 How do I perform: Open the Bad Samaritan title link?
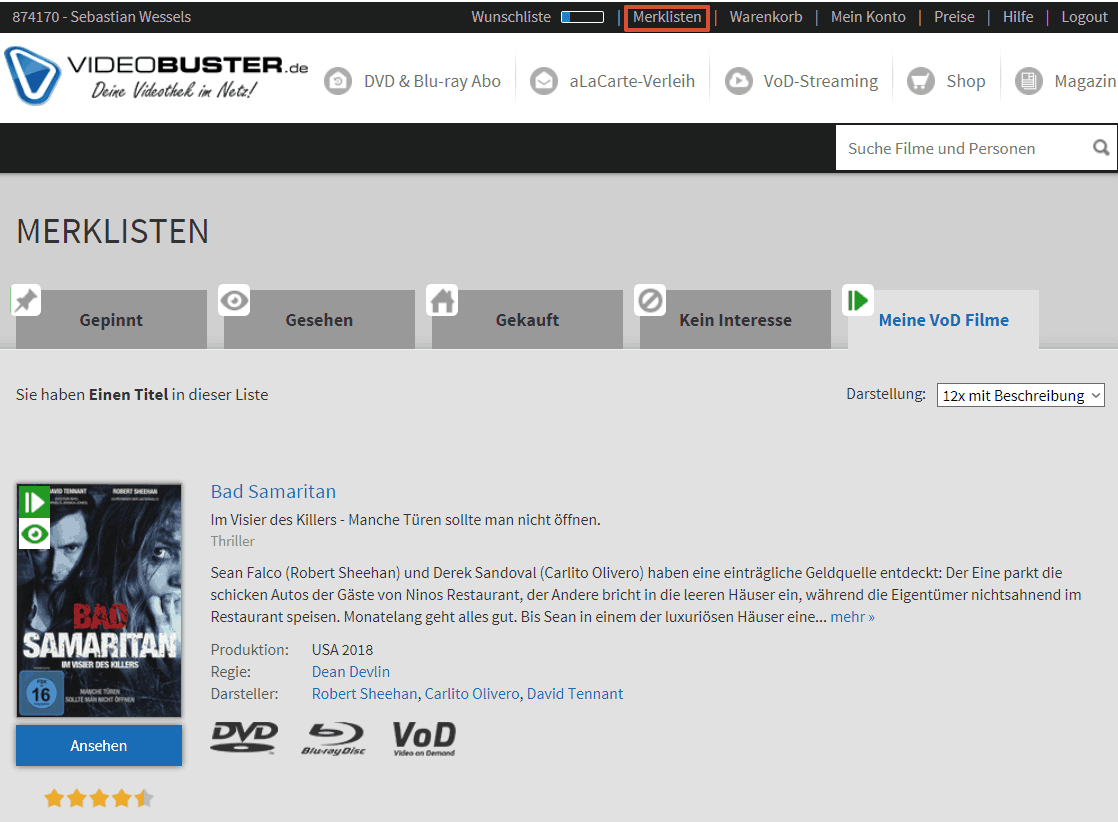coord(273,491)
